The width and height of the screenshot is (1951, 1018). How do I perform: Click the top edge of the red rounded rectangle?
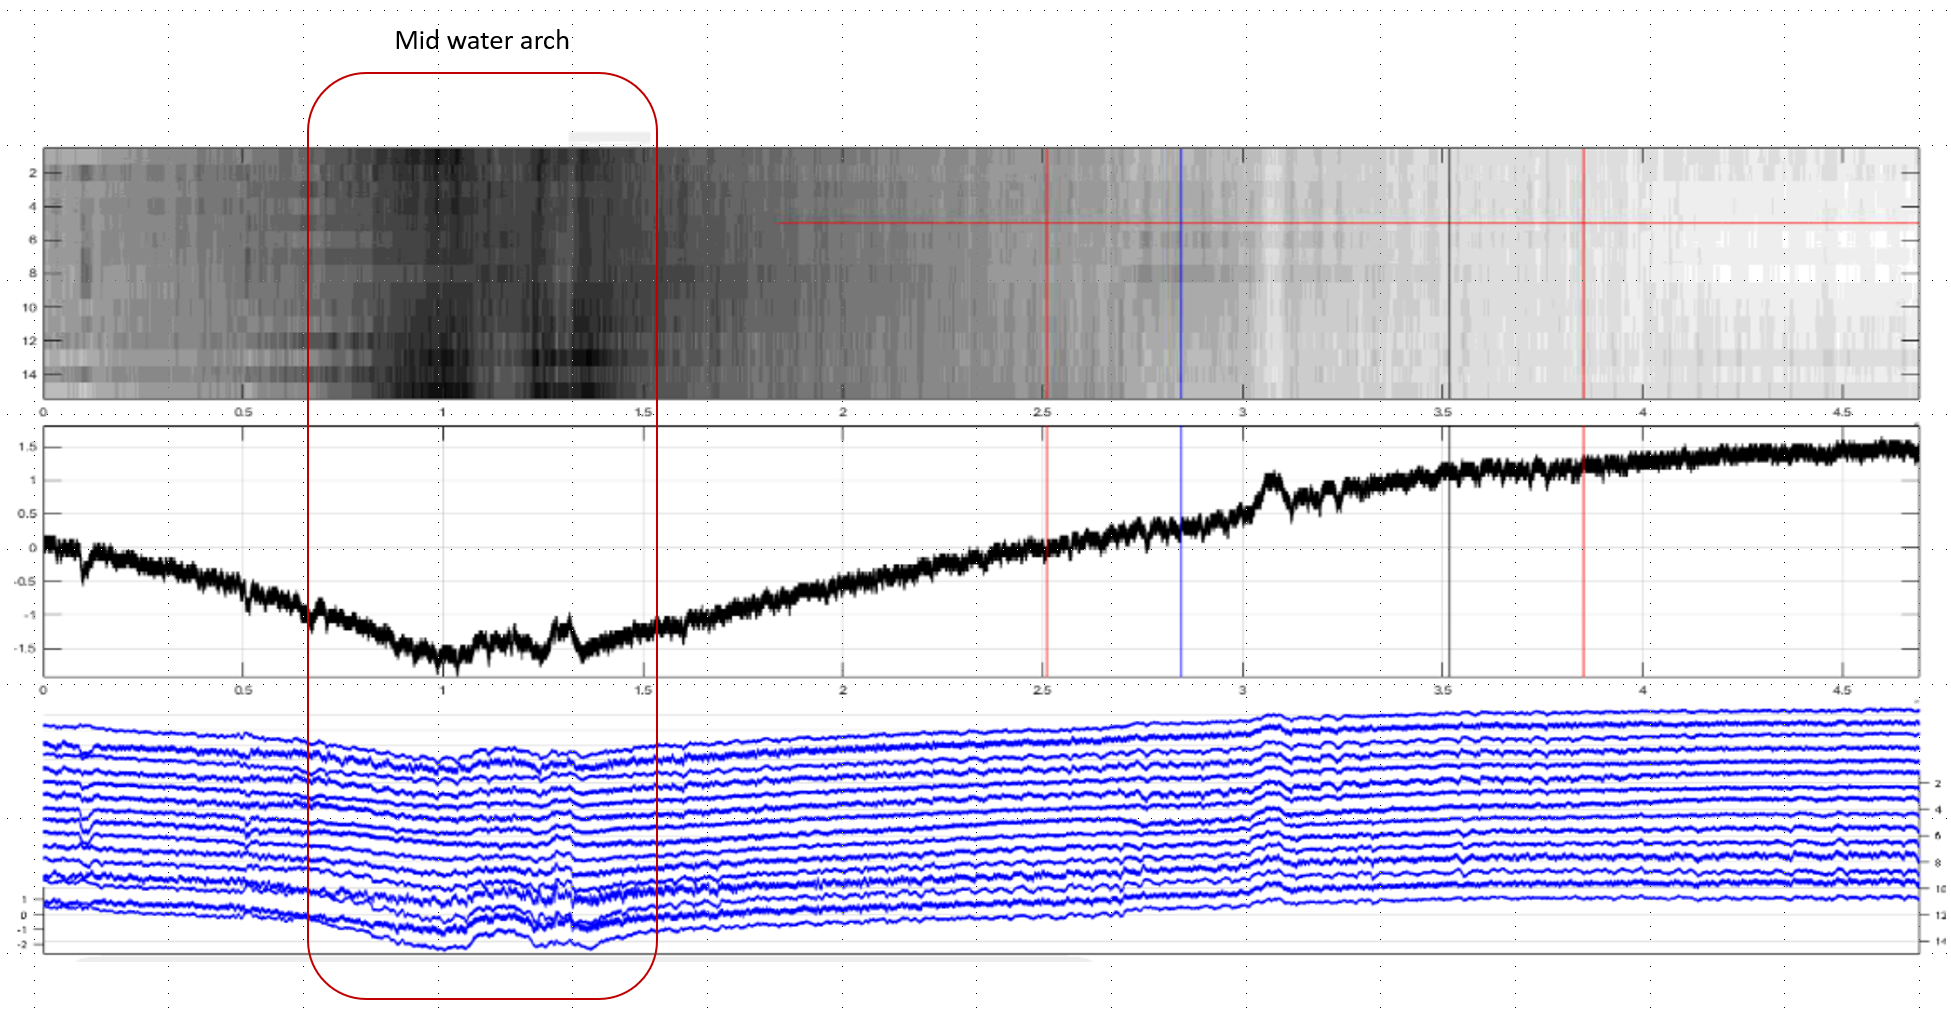tap(482, 73)
